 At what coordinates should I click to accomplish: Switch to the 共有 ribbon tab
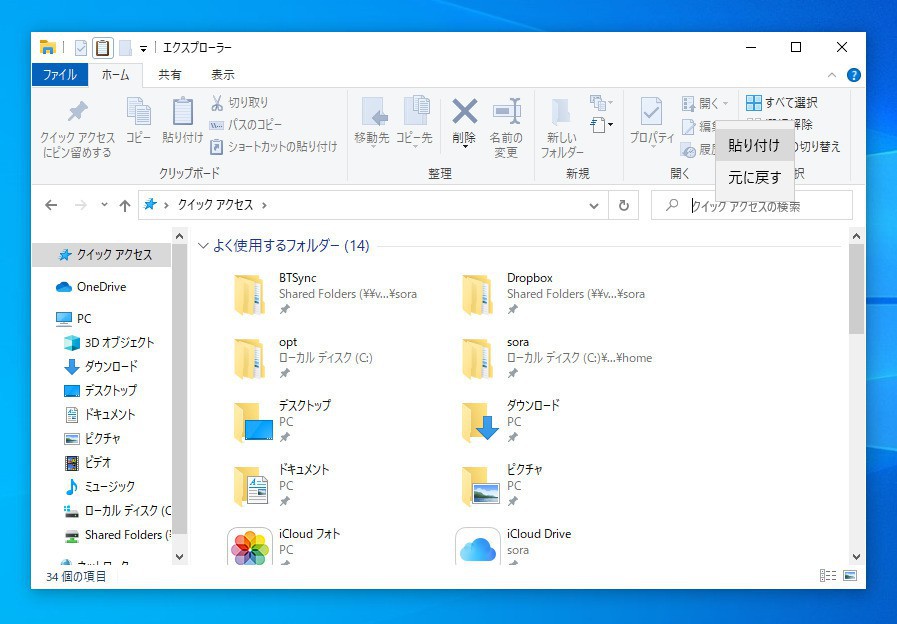tap(169, 75)
